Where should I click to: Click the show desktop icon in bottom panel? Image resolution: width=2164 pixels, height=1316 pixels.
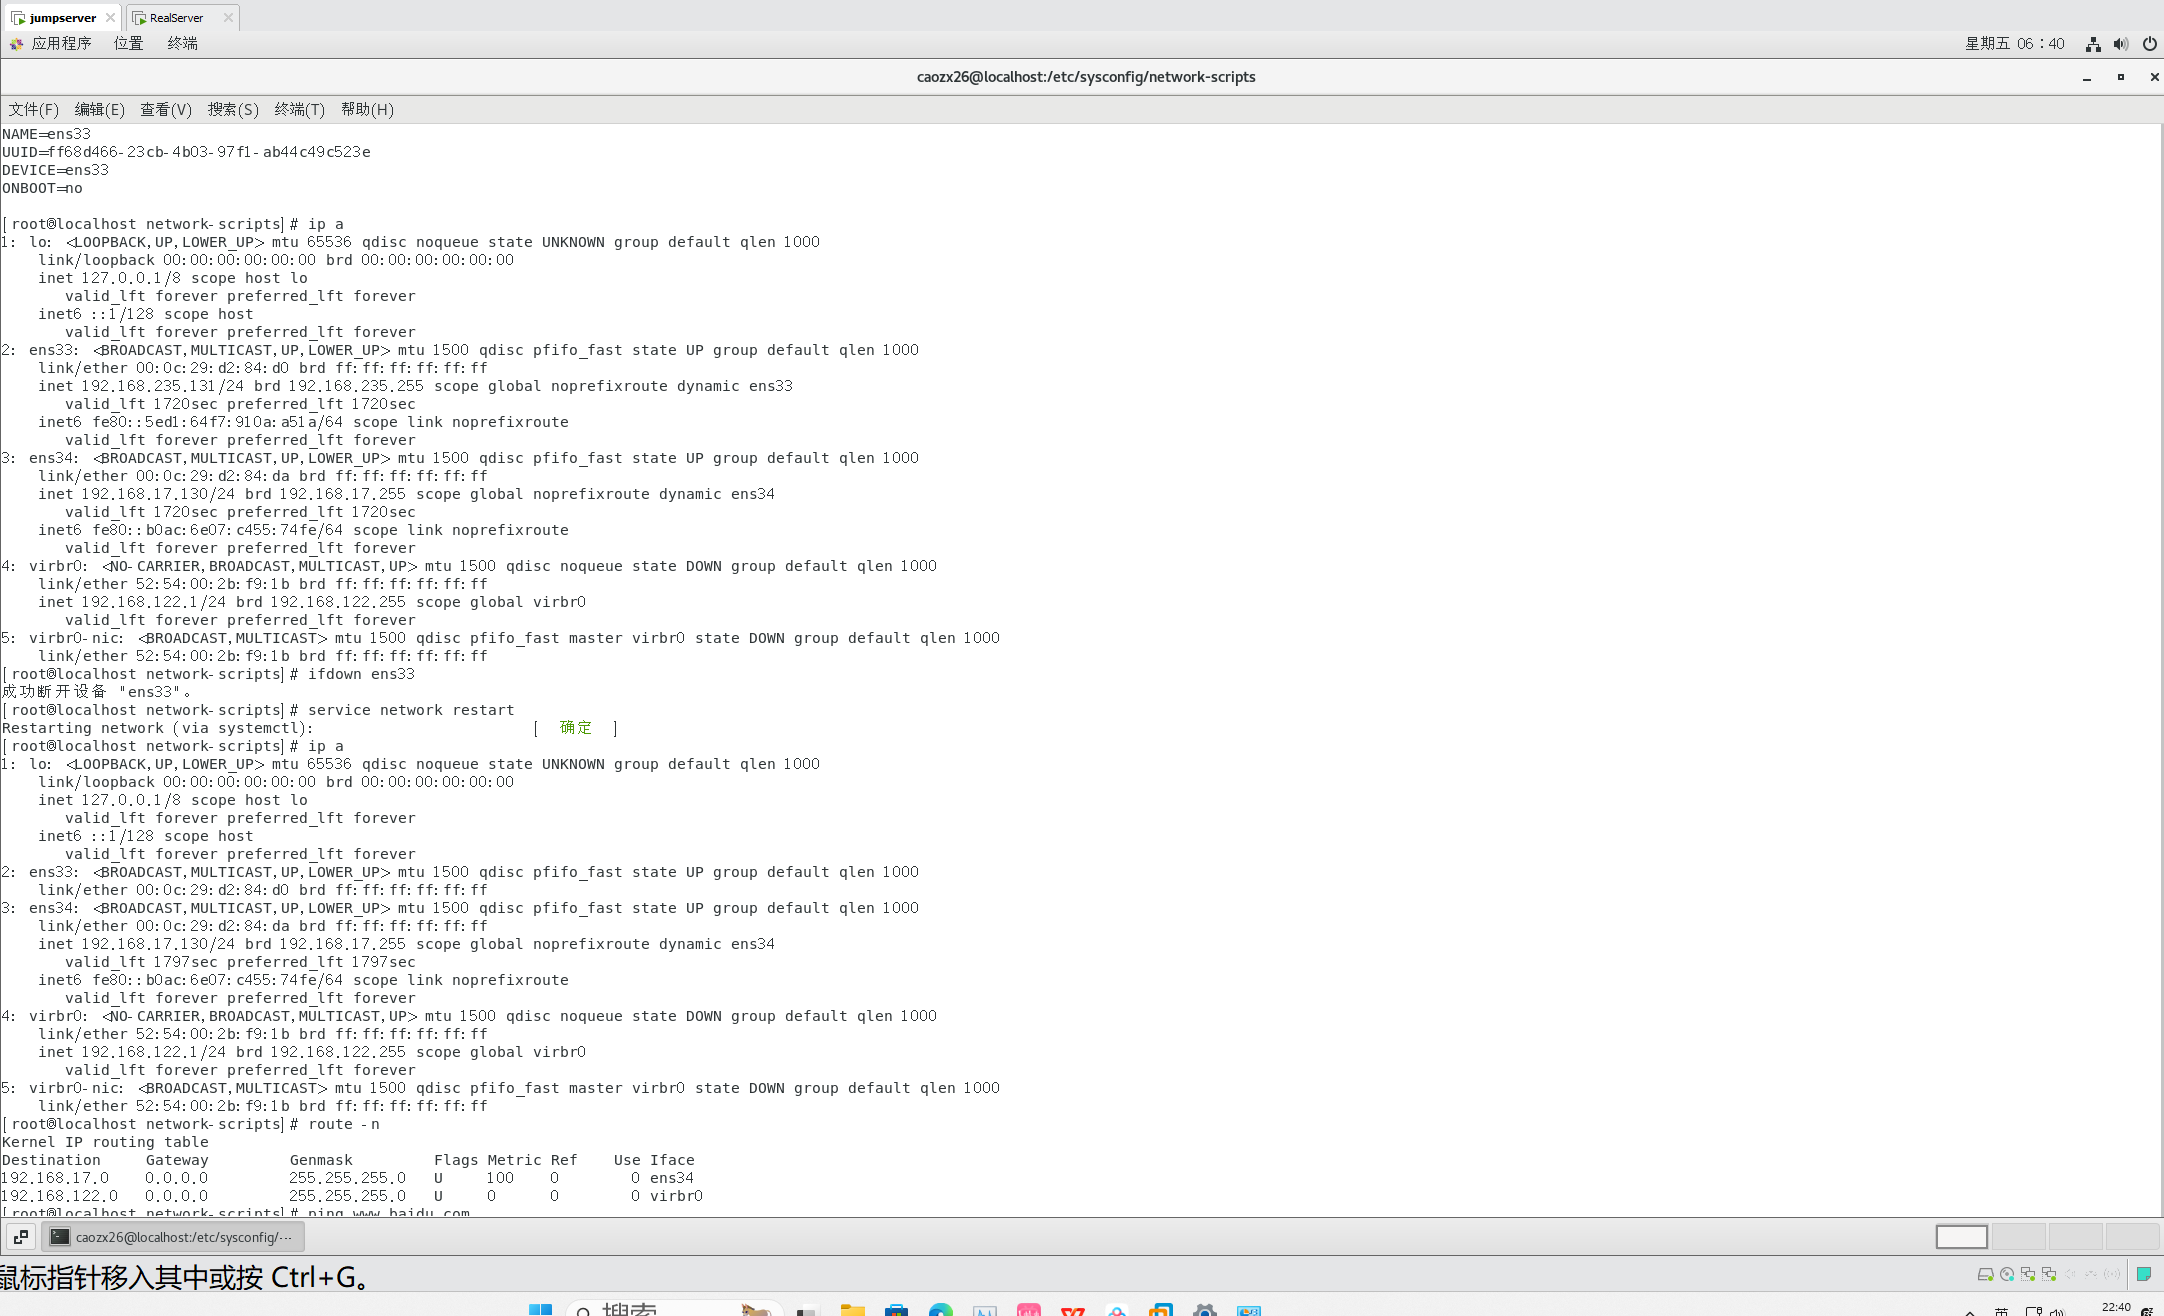coord(21,1237)
